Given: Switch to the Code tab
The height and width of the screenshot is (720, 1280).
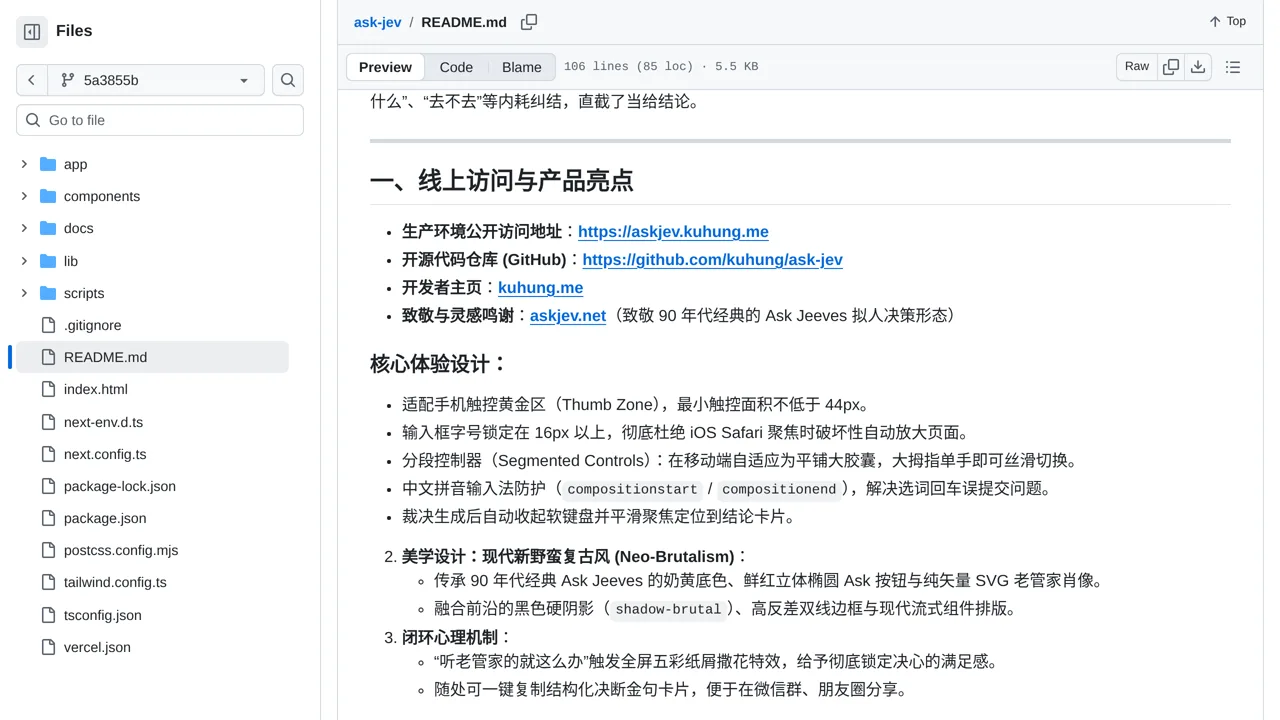Looking at the screenshot, I should [x=456, y=67].
